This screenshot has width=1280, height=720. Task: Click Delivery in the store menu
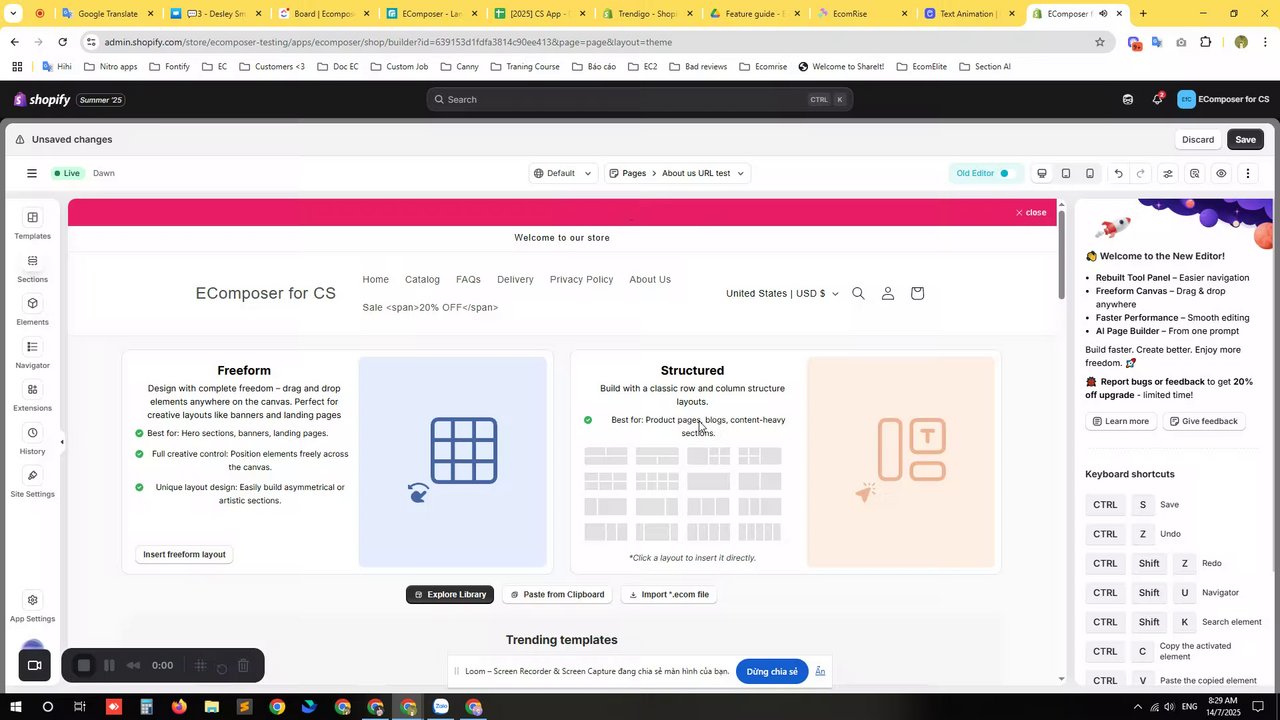[515, 279]
